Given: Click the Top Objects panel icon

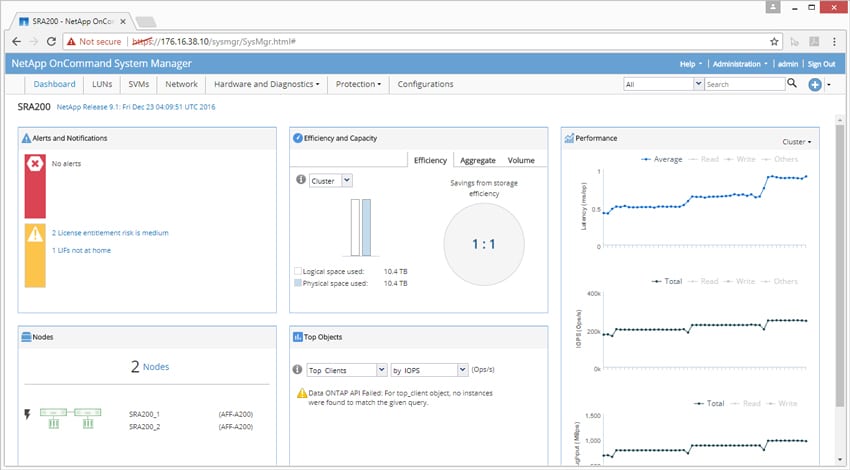Looking at the screenshot, I should tap(298, 337).
